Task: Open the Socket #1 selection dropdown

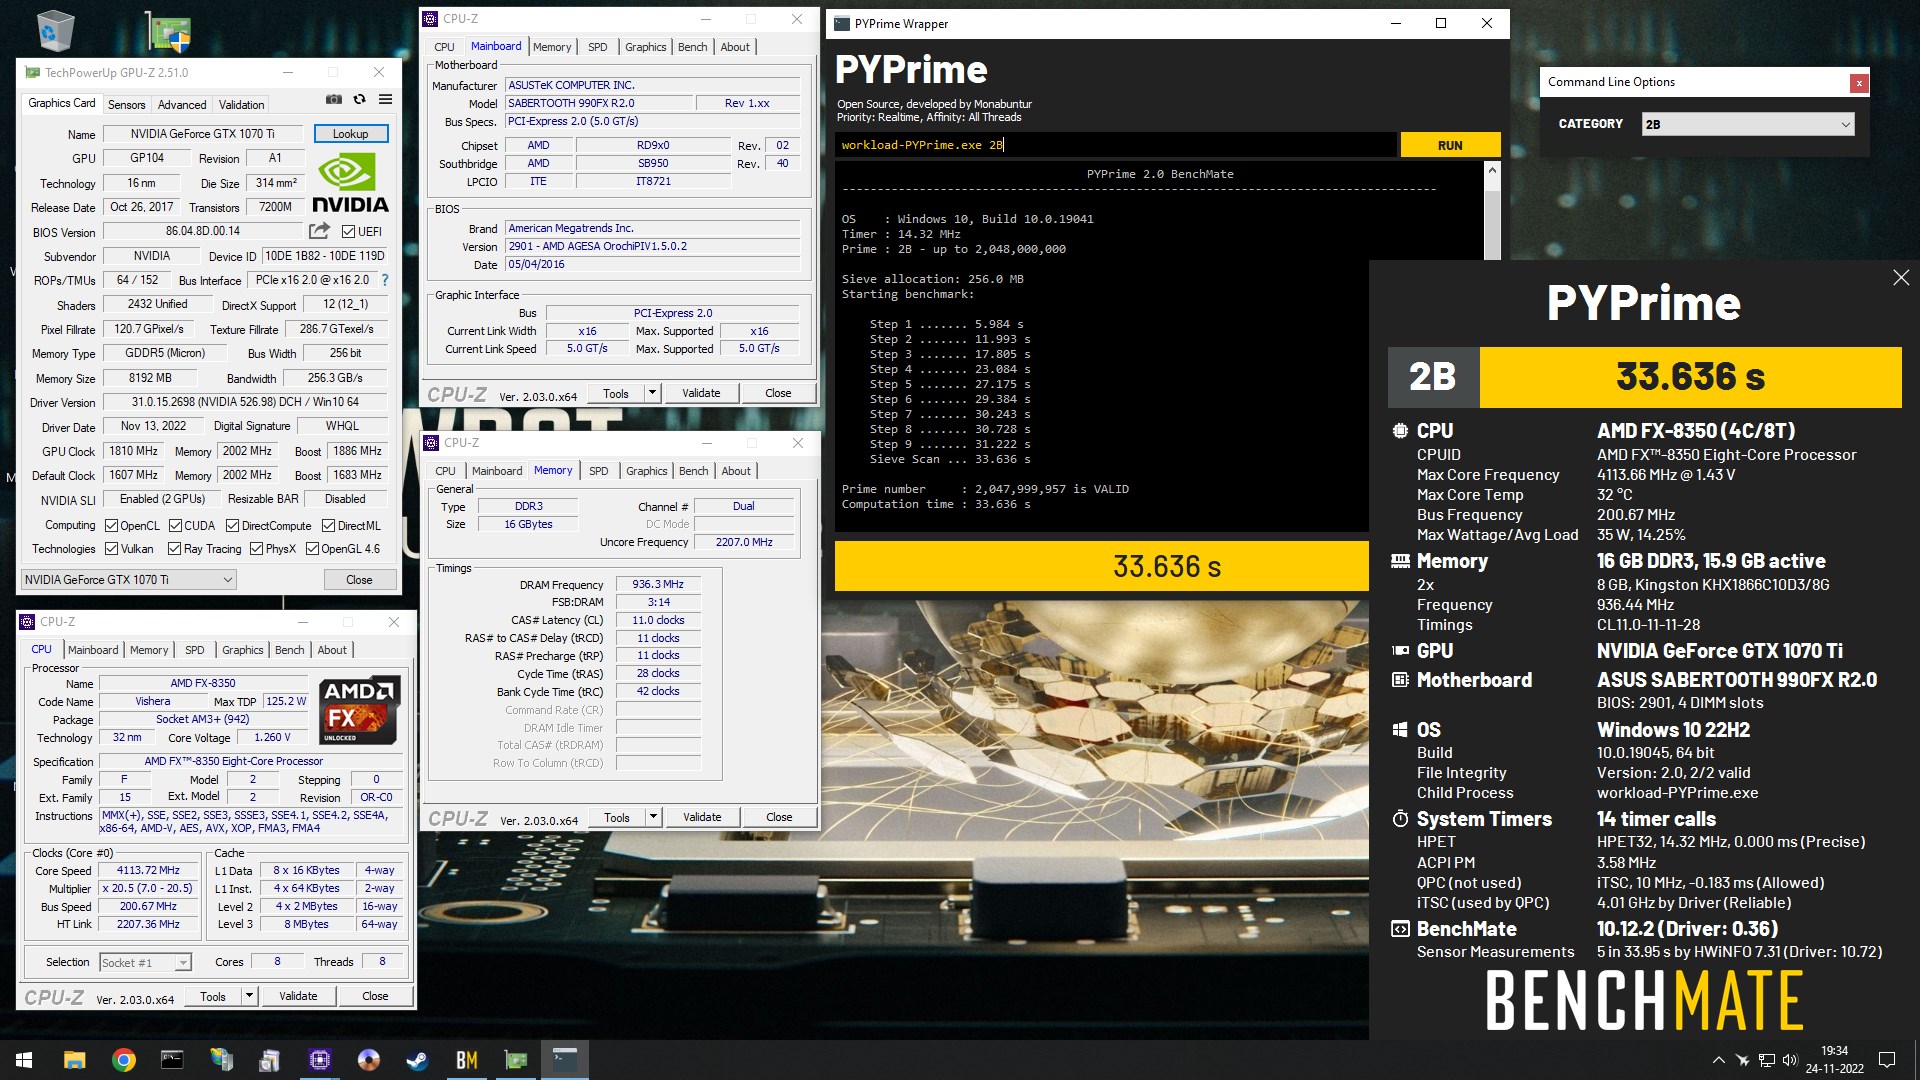Action: tap(145, 962)
